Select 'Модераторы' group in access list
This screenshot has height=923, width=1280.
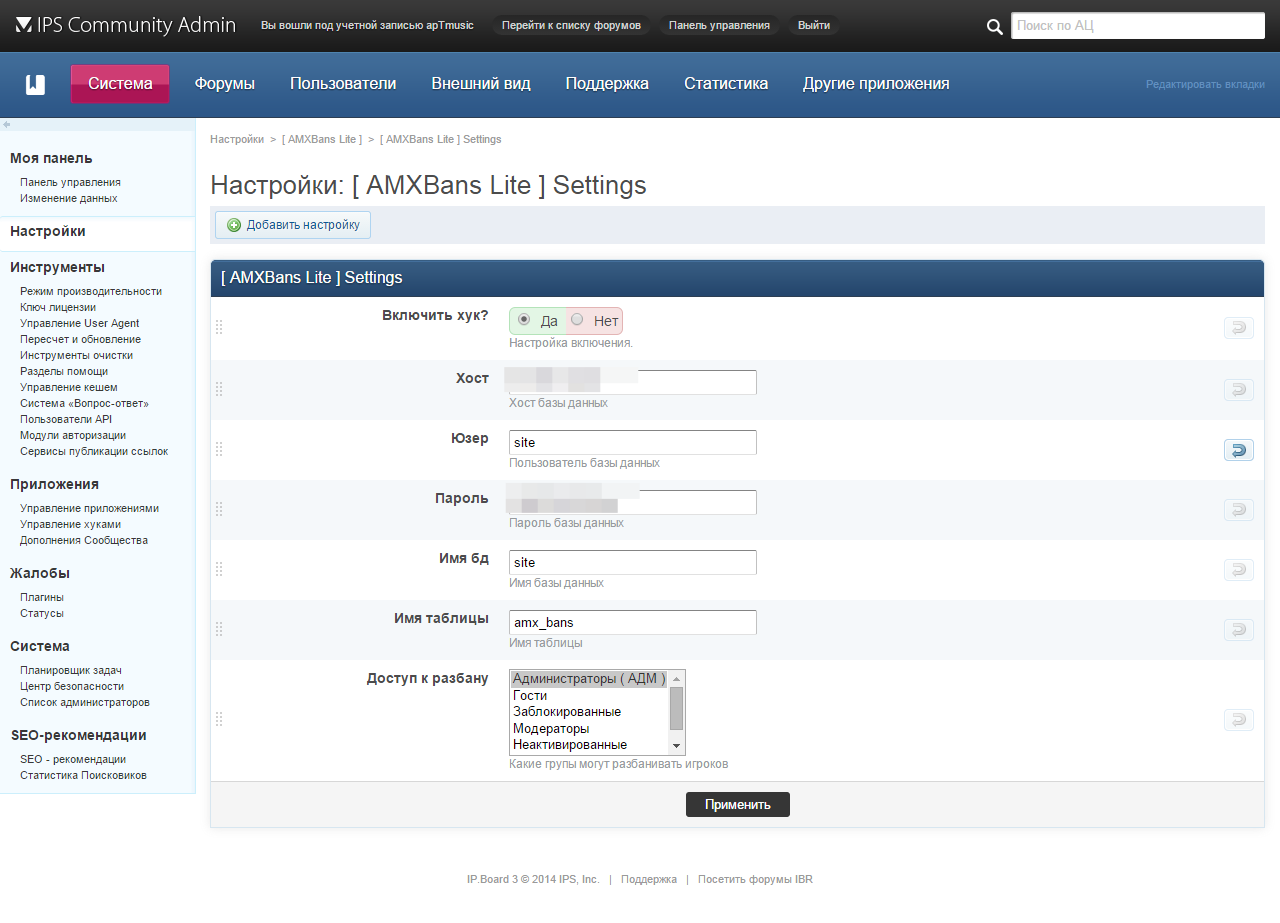(589, 728)
